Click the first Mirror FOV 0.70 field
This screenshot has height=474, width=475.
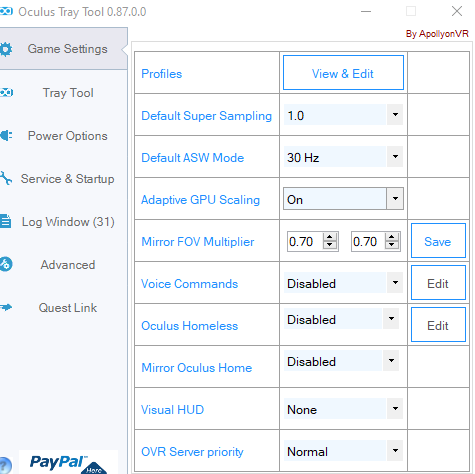(305, 241)
